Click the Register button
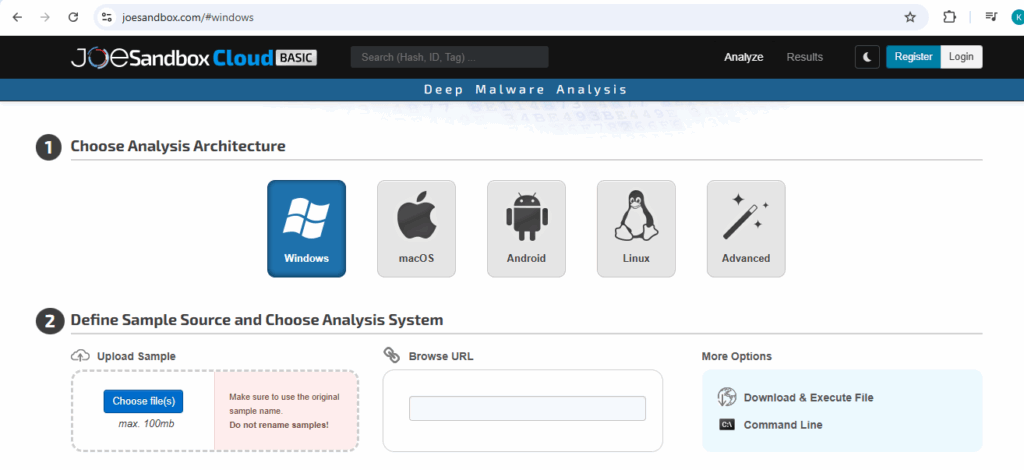 (913, 57)
